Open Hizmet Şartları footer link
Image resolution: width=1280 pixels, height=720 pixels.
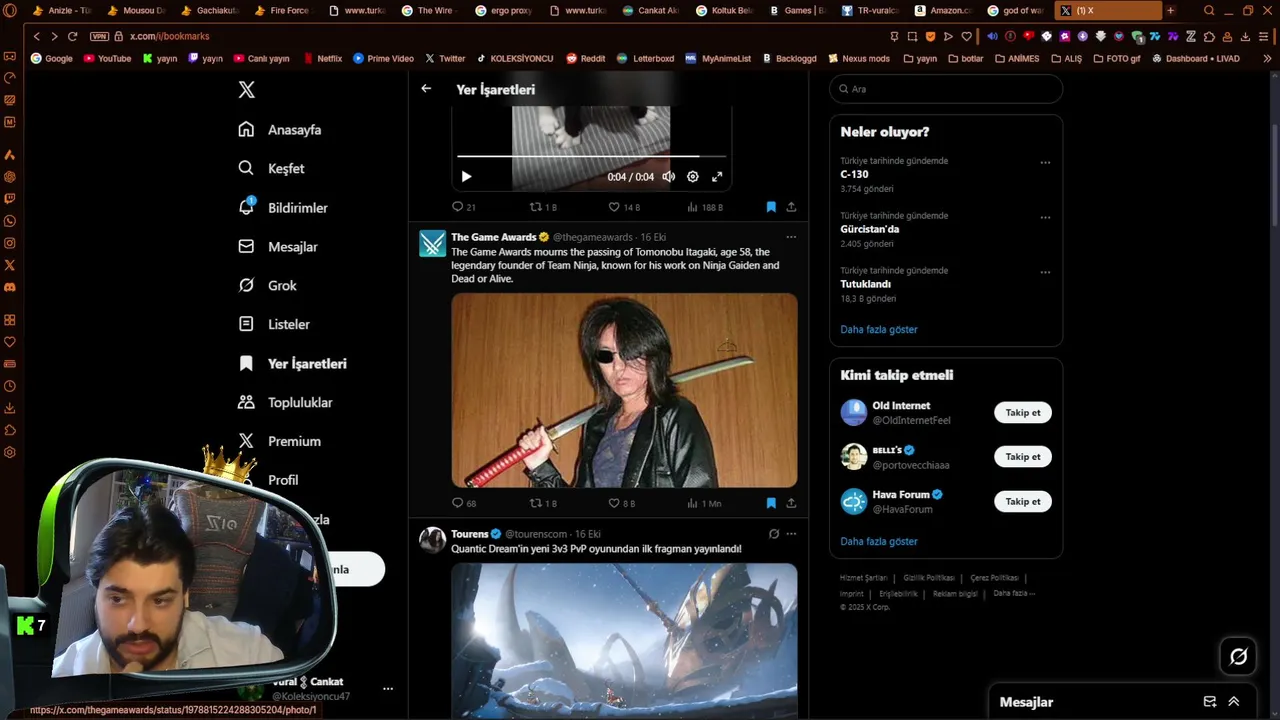(x=863, y=578)
